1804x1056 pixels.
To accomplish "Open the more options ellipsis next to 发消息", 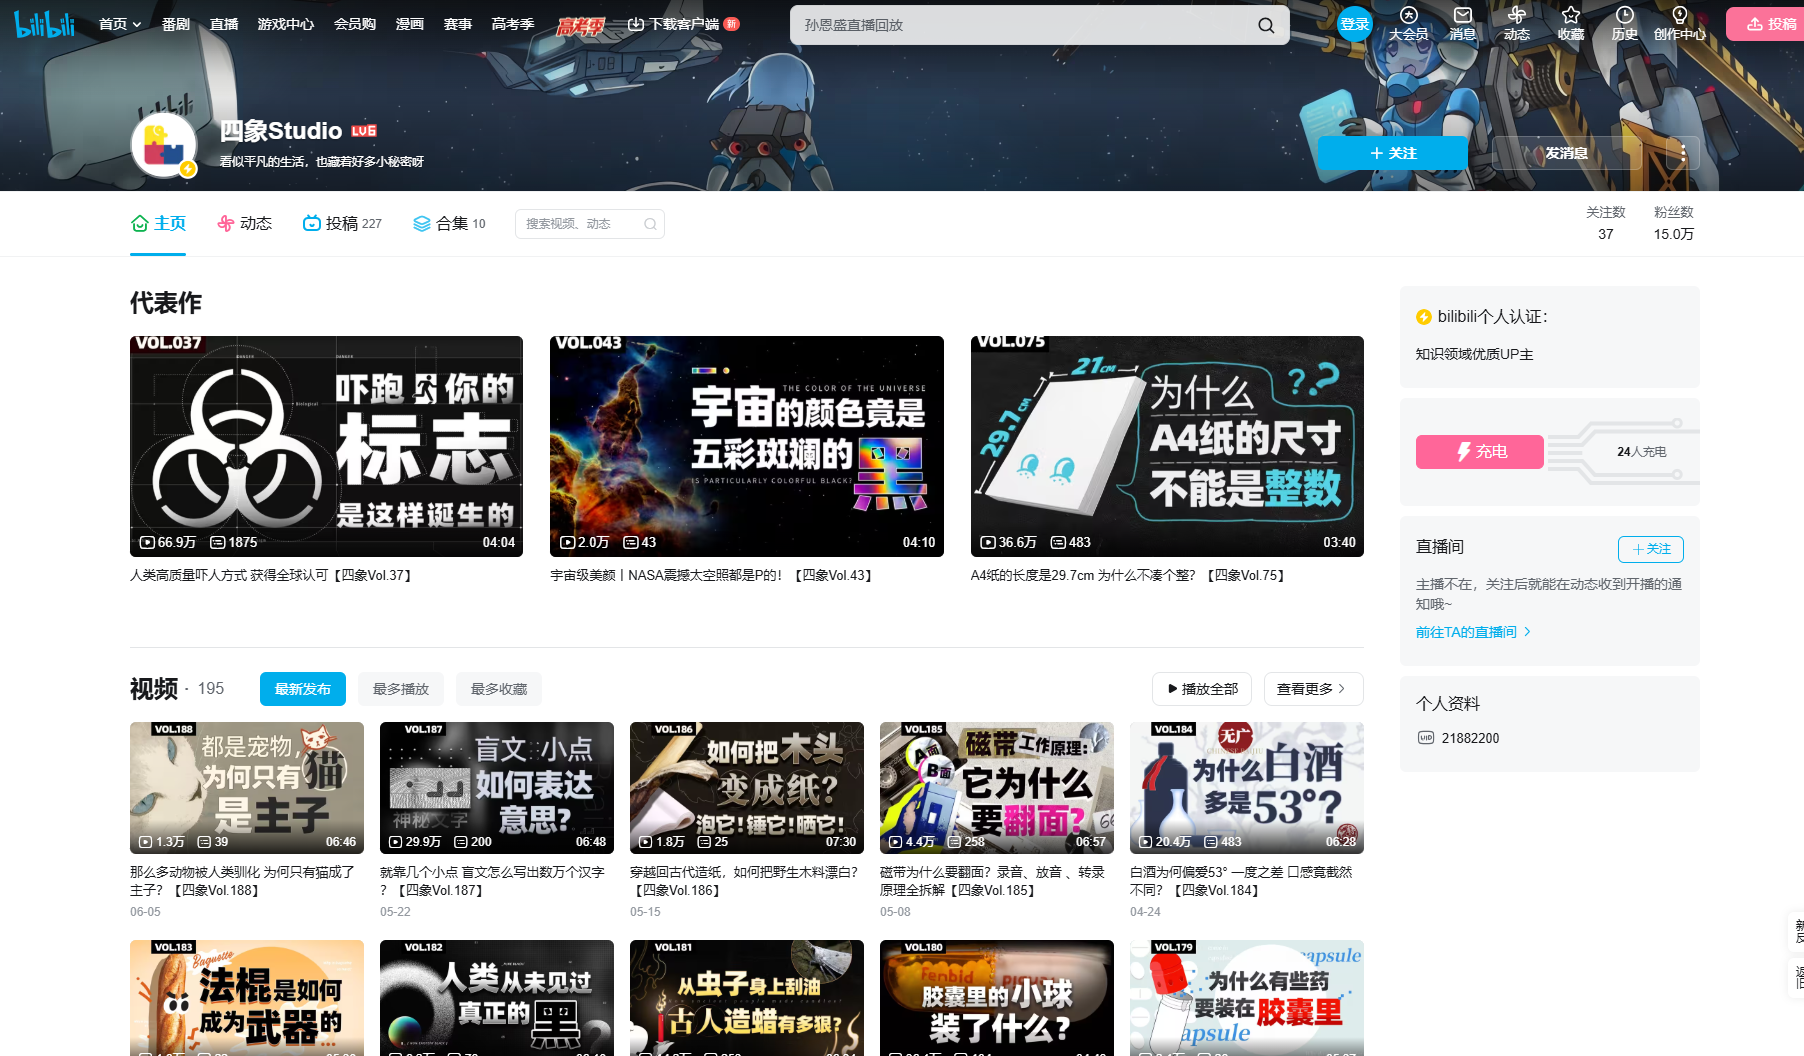I will click(1683, 153).
